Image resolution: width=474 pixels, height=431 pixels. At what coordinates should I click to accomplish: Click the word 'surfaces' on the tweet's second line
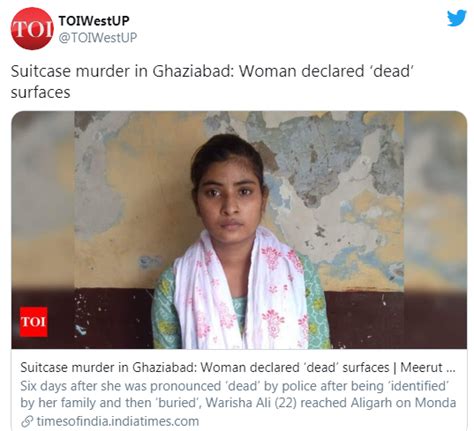[x=40, y=92]
